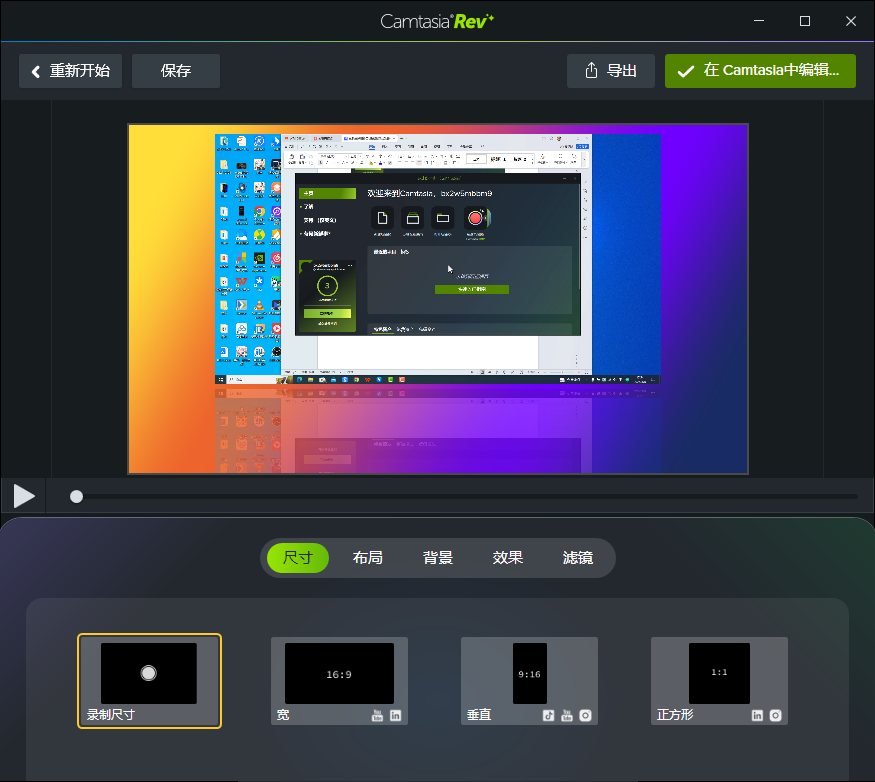Click the TikTok icon on the 垂直 card
Viewport: 875px width, 782px height.
point(549,716)
